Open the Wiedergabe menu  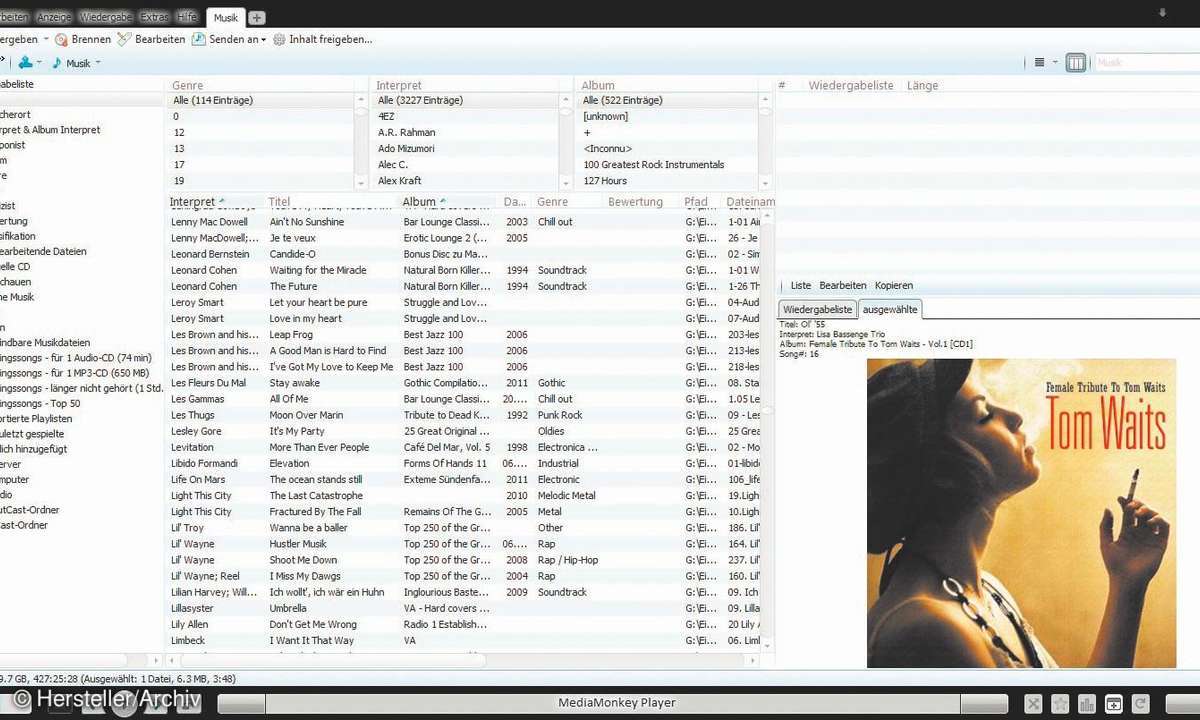pyautogui.click(x=106, y=17)
